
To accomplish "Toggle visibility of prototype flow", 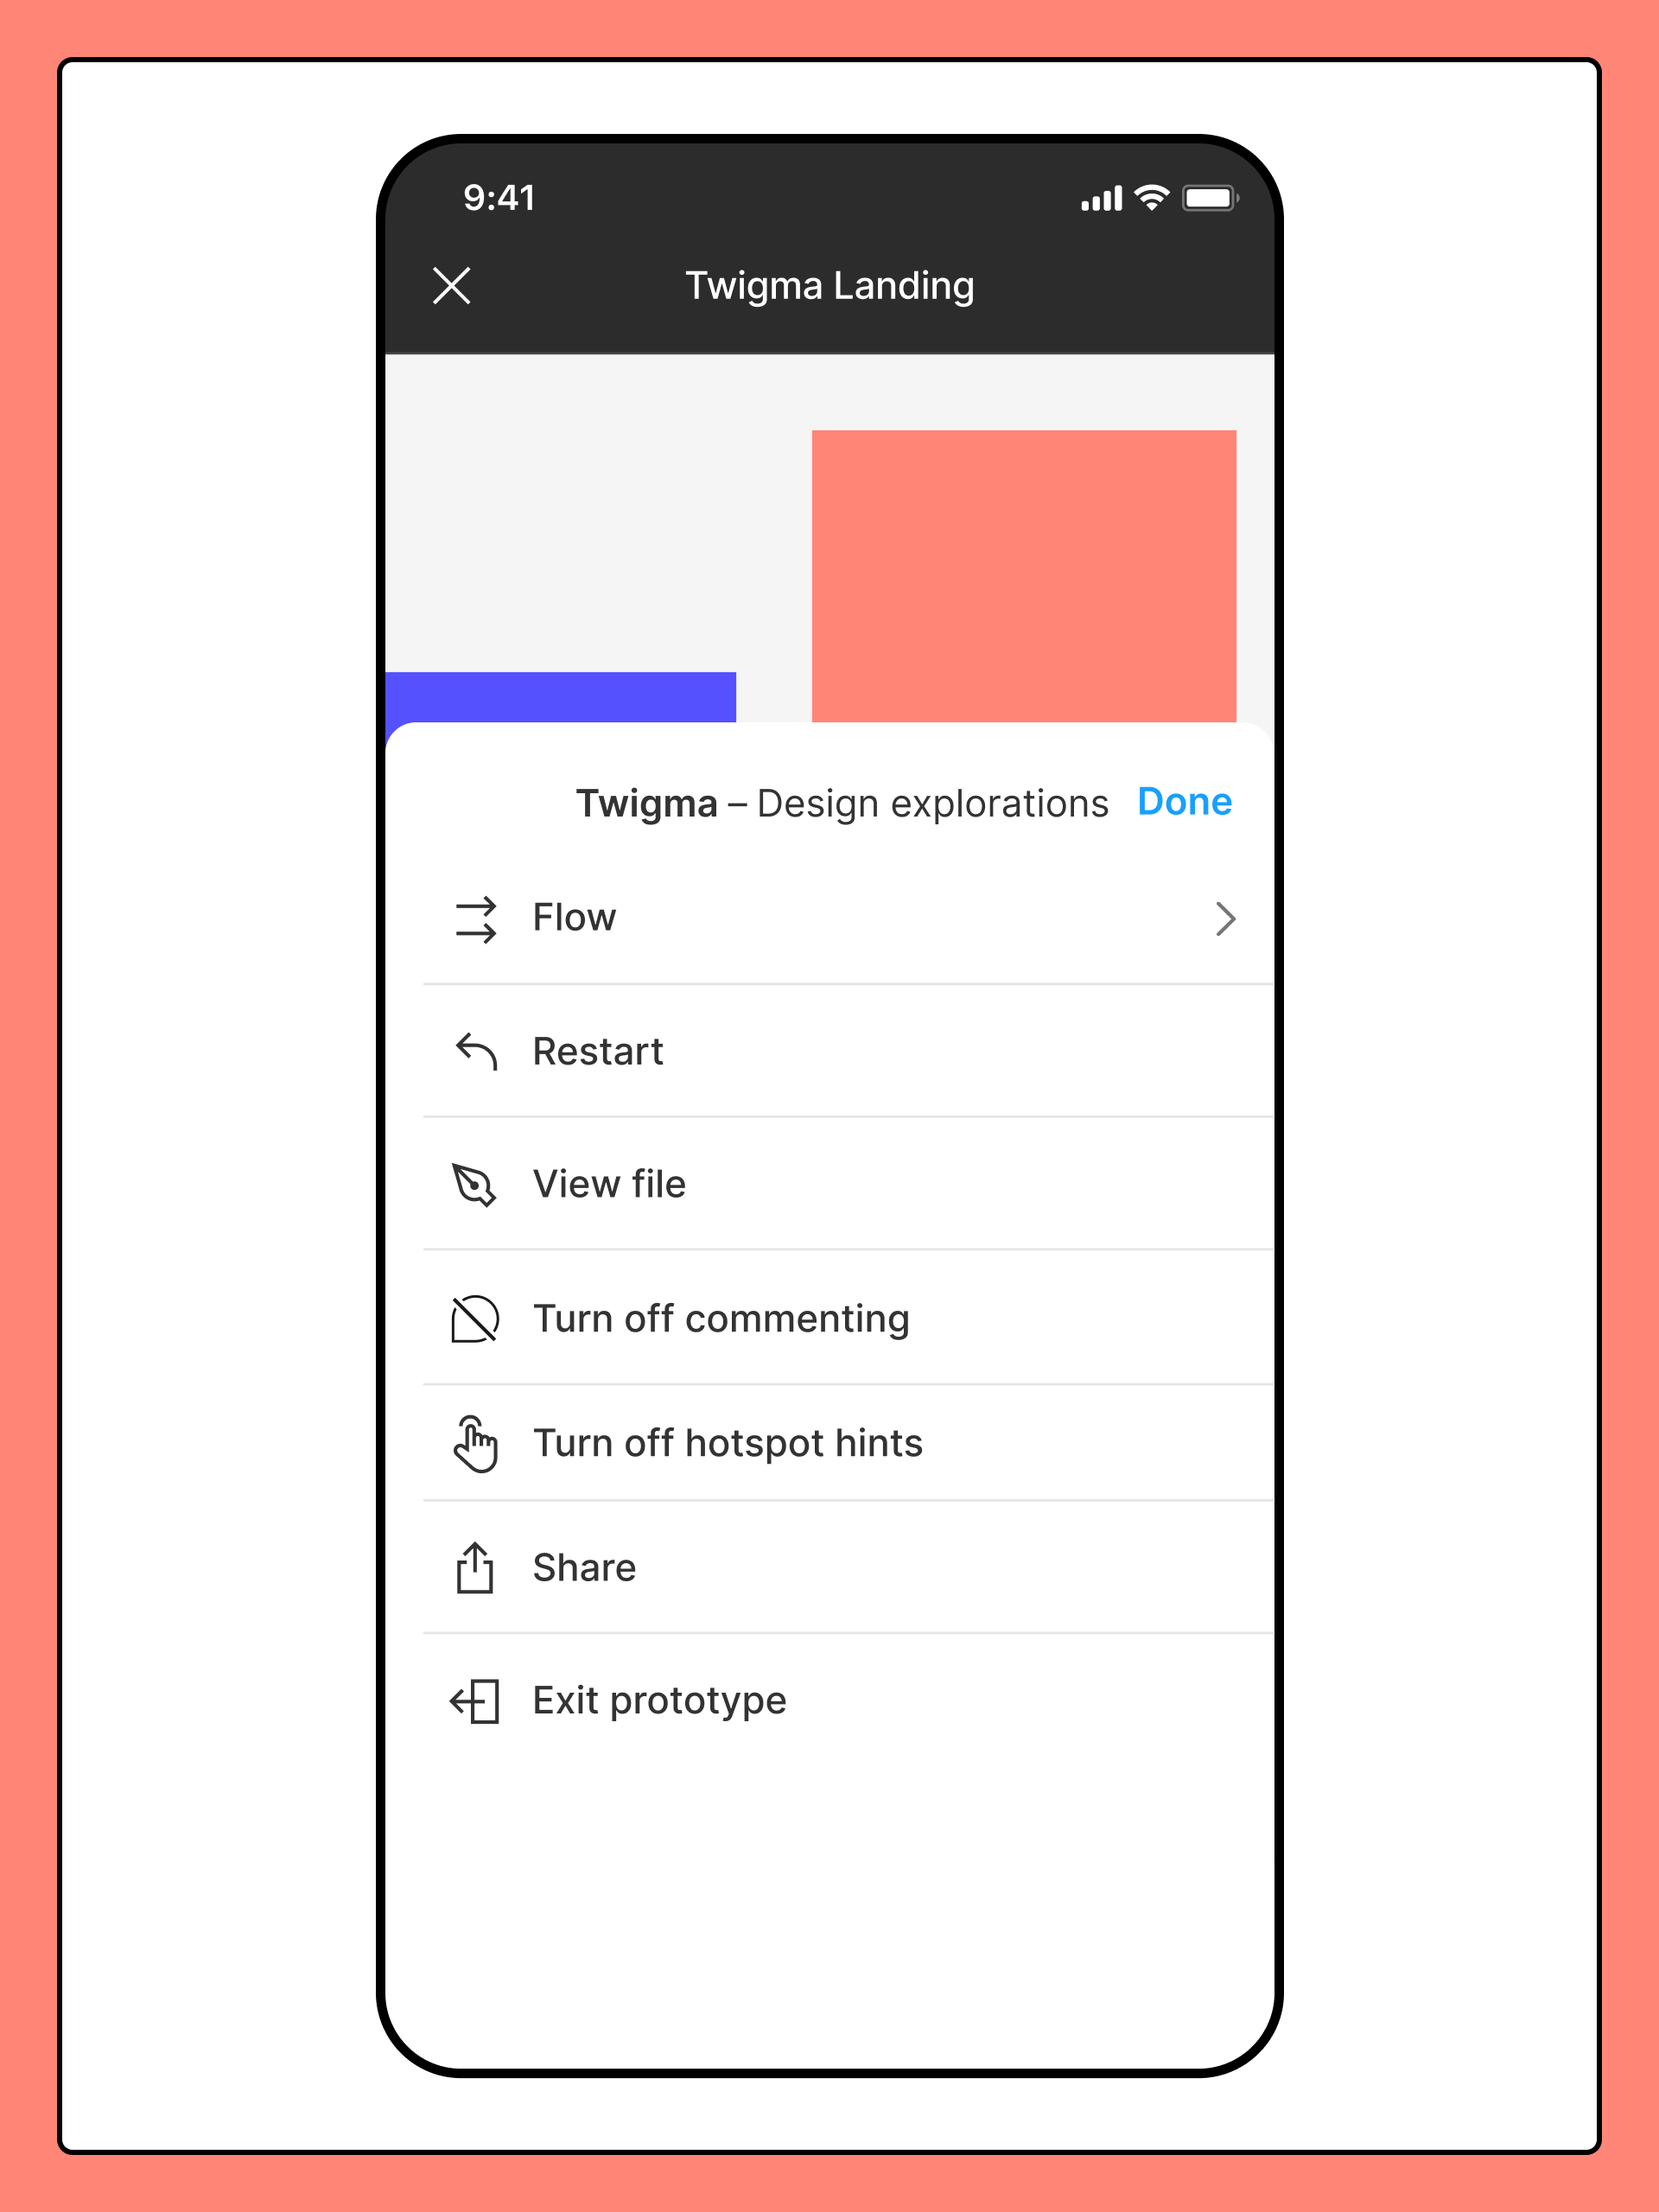I will 829,919.
